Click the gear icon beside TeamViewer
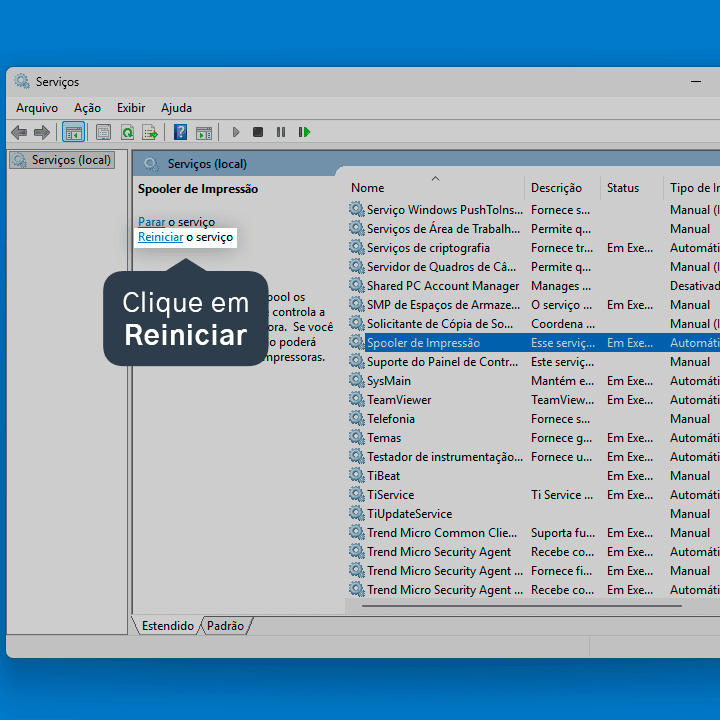Screen dimensions: 720x720 (356, 399)
